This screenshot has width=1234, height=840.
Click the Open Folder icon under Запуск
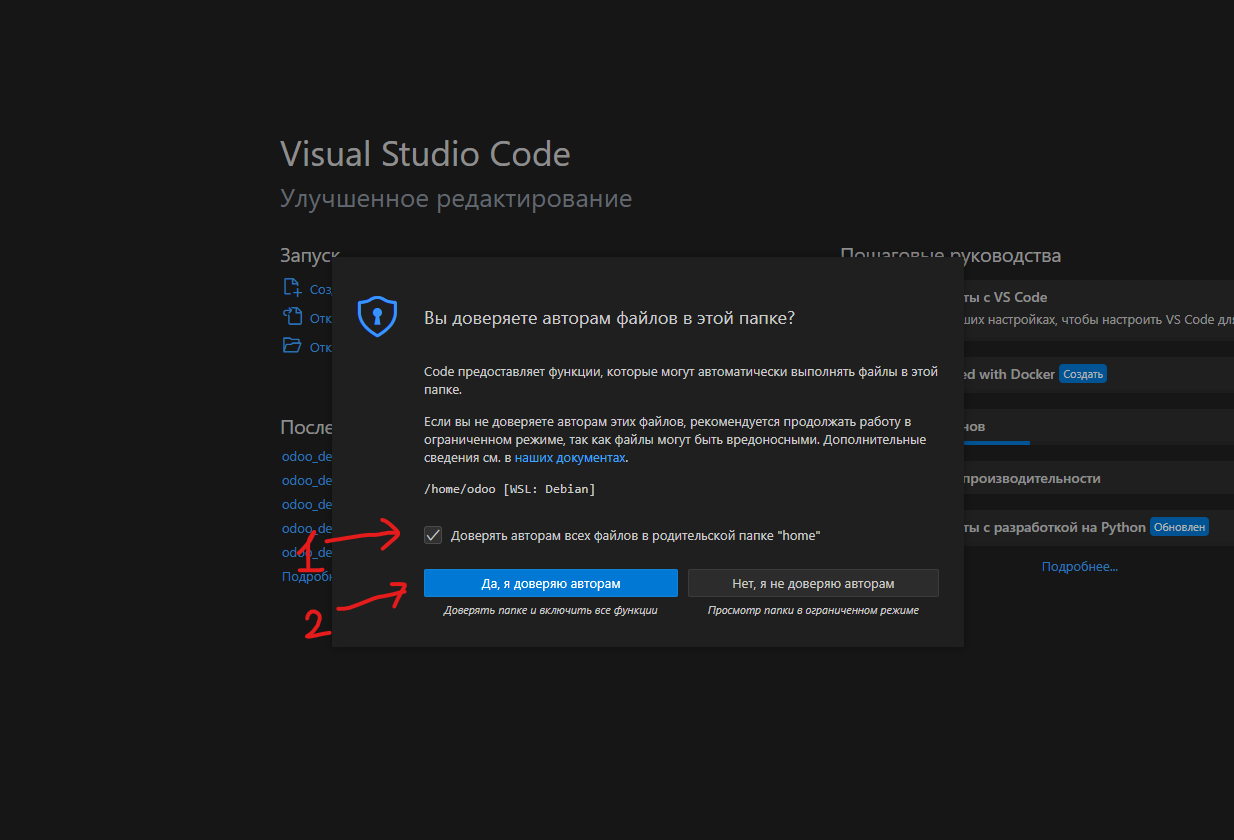tap(292, 346)
